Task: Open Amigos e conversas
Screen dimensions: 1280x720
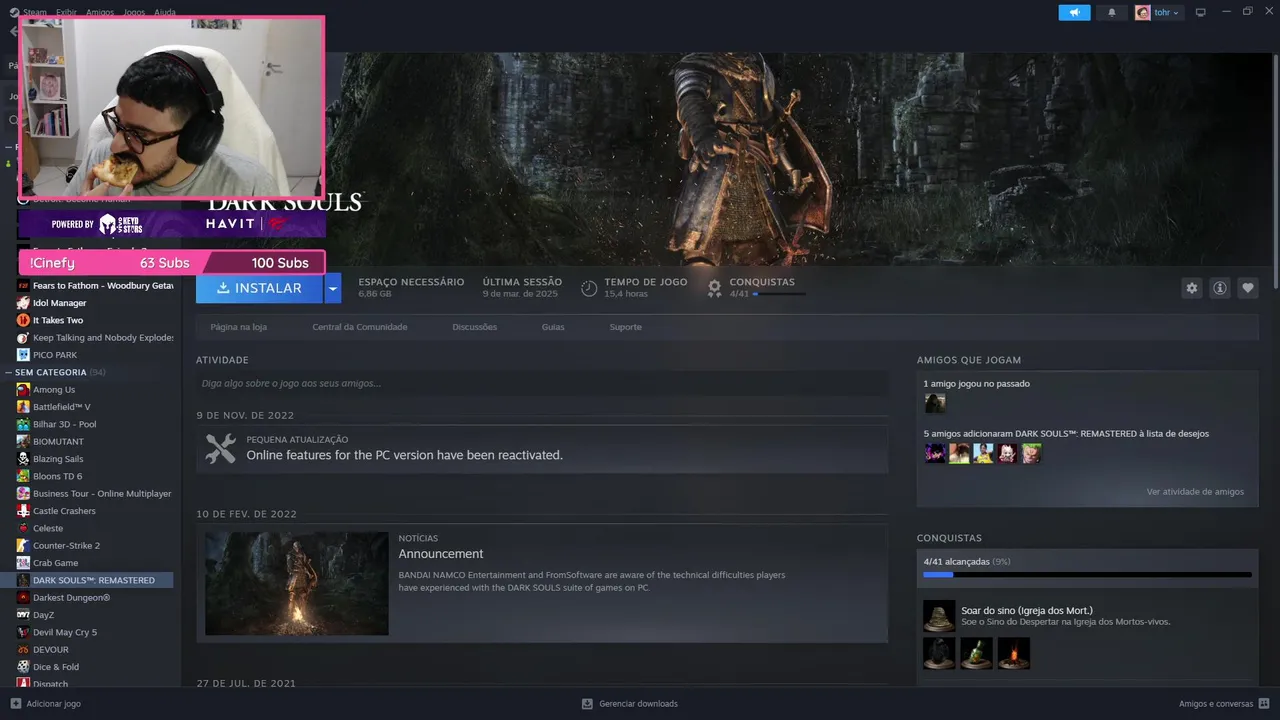Action: tap(1224, 704)
